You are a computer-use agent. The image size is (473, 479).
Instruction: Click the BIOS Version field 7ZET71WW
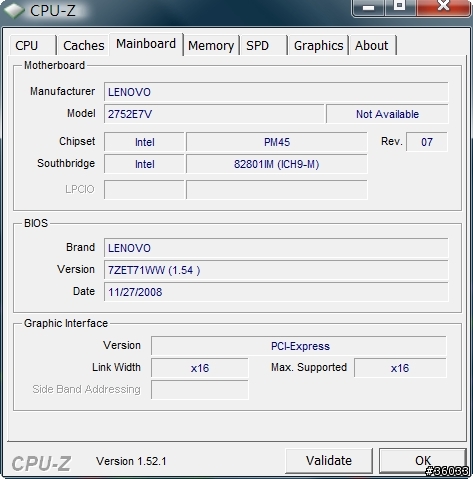[276, 270]
